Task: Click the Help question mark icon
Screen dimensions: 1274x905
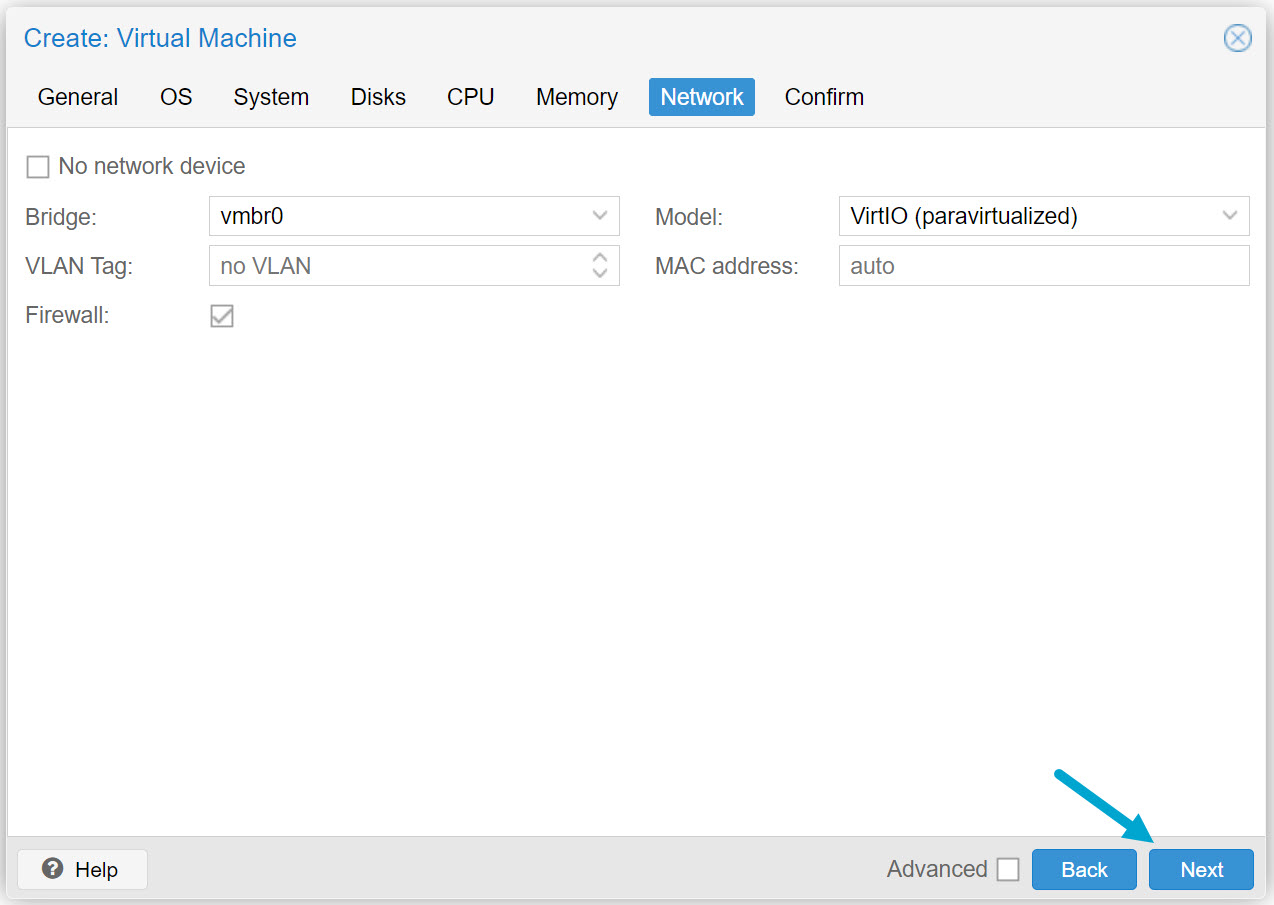Action: coord(51,868)
